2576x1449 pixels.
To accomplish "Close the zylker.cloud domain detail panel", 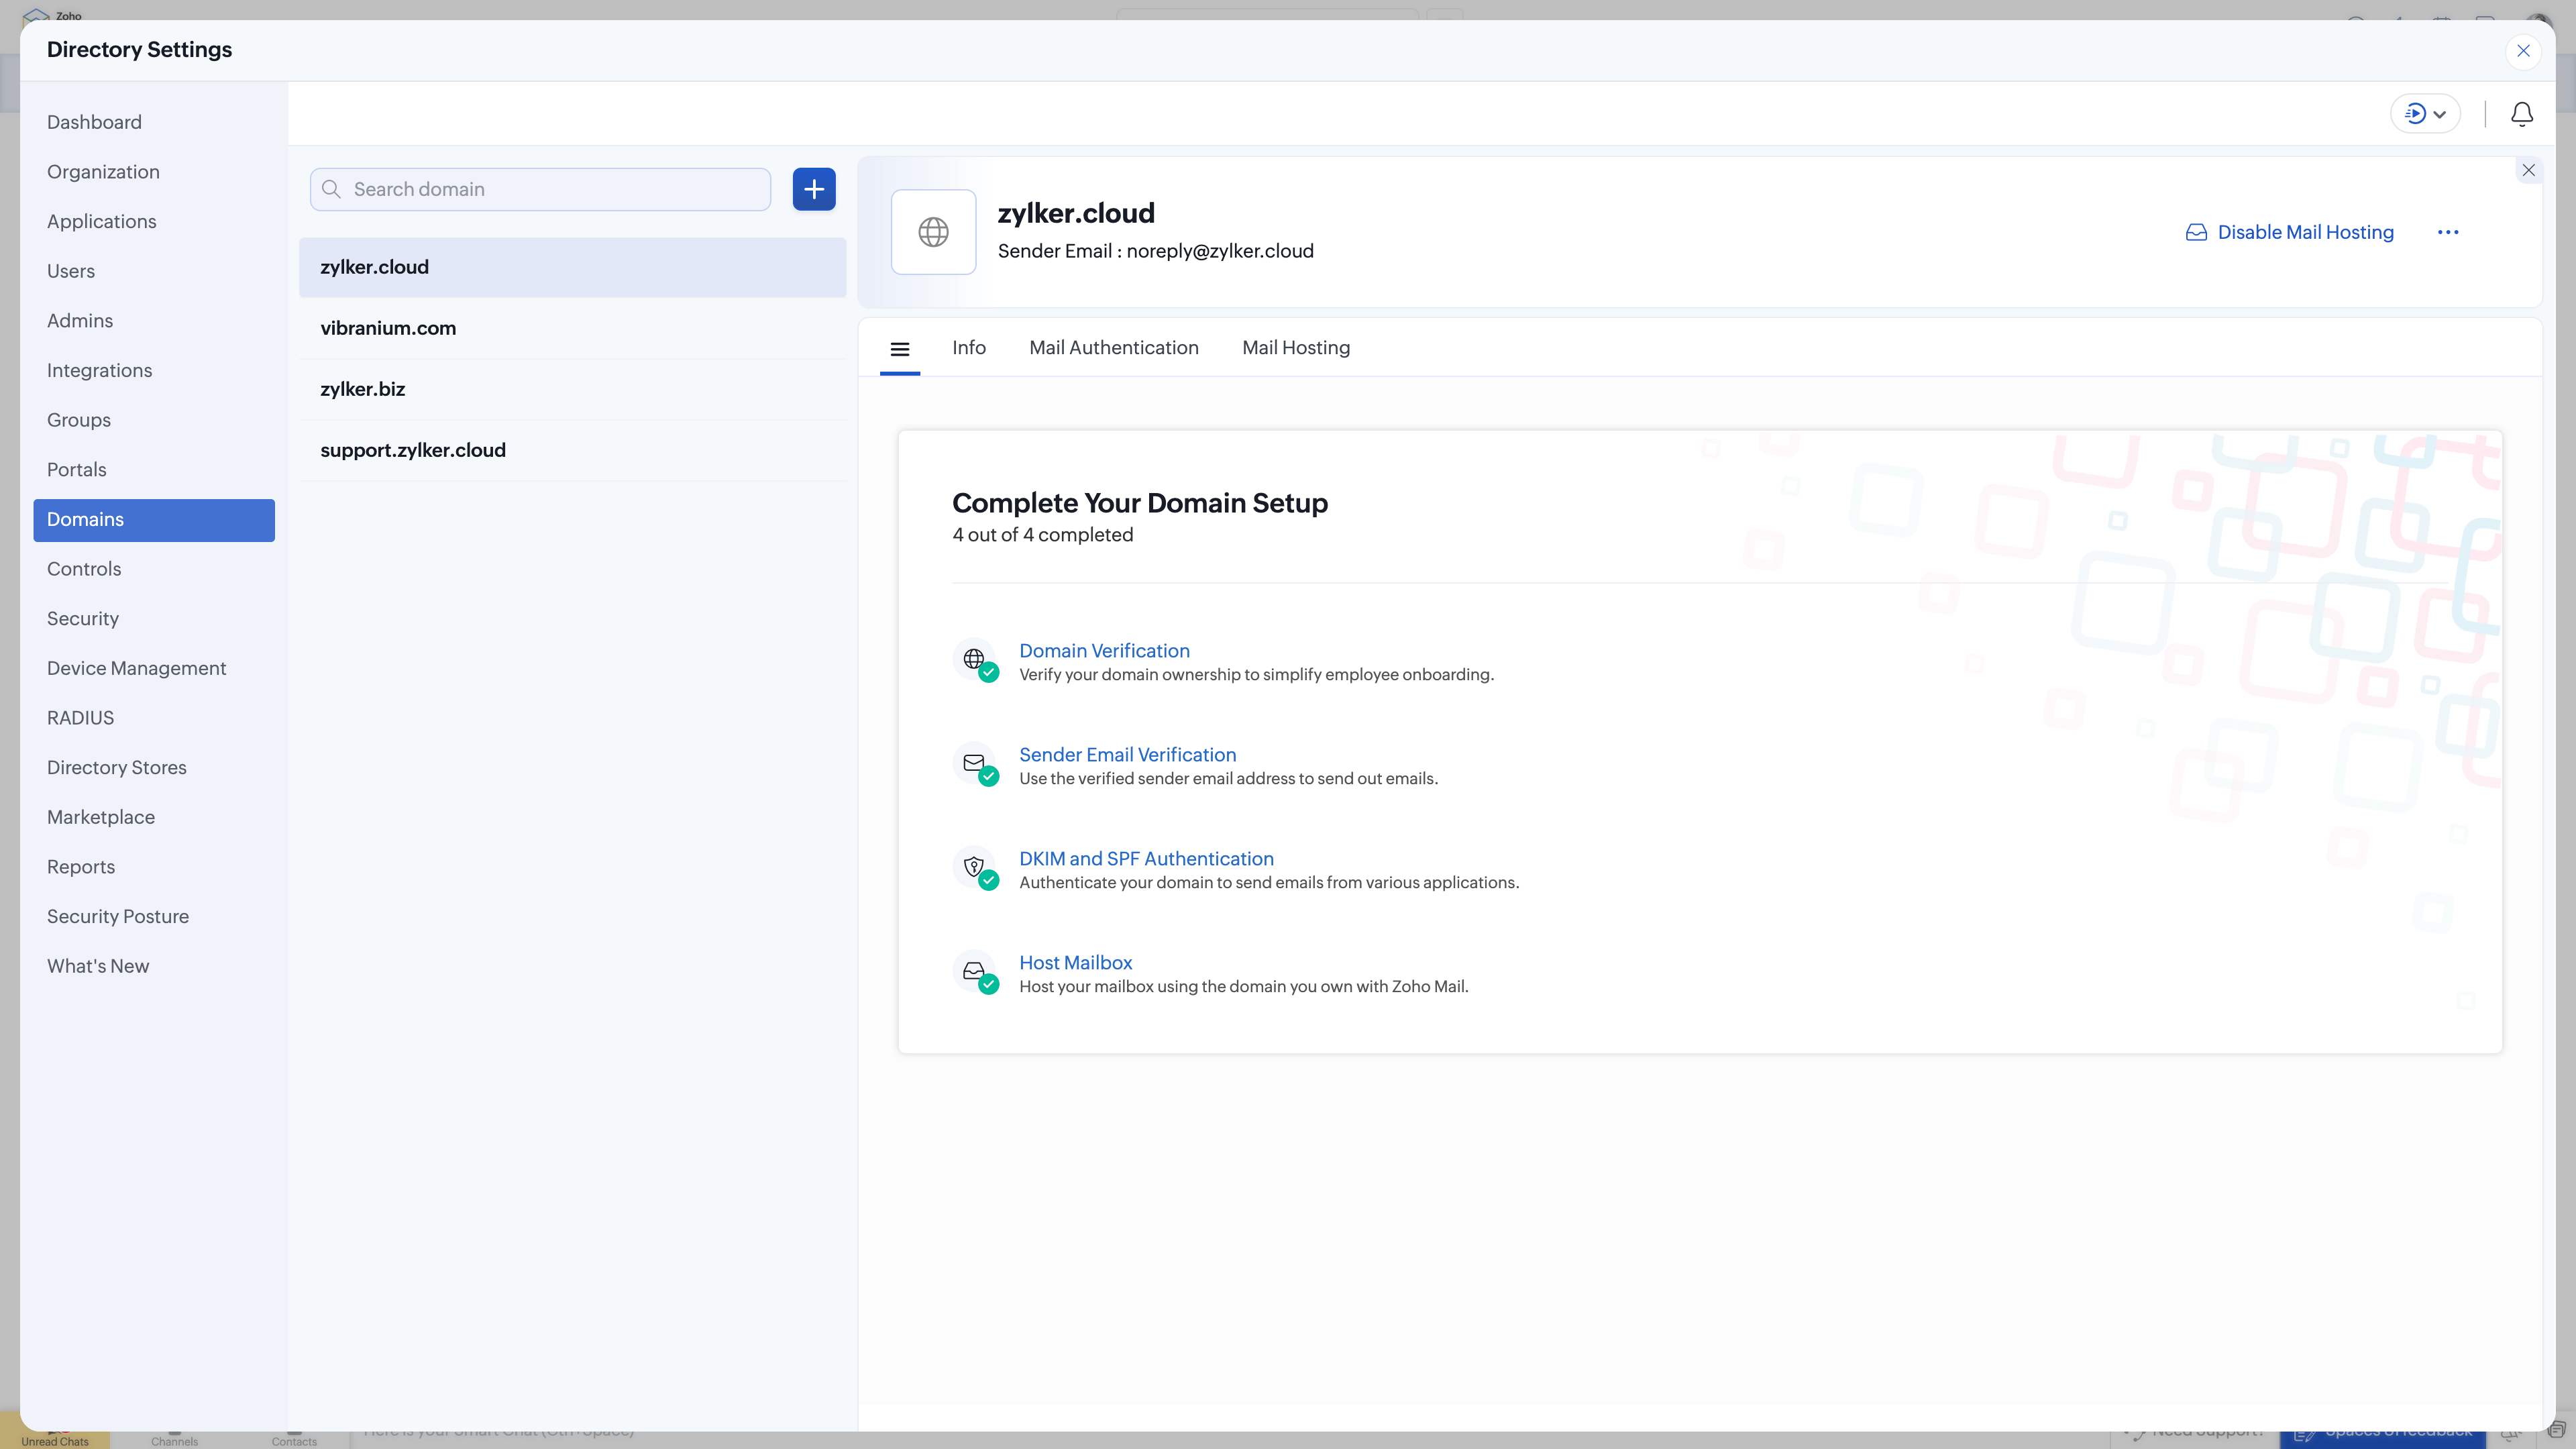I will pos(2528,170).
